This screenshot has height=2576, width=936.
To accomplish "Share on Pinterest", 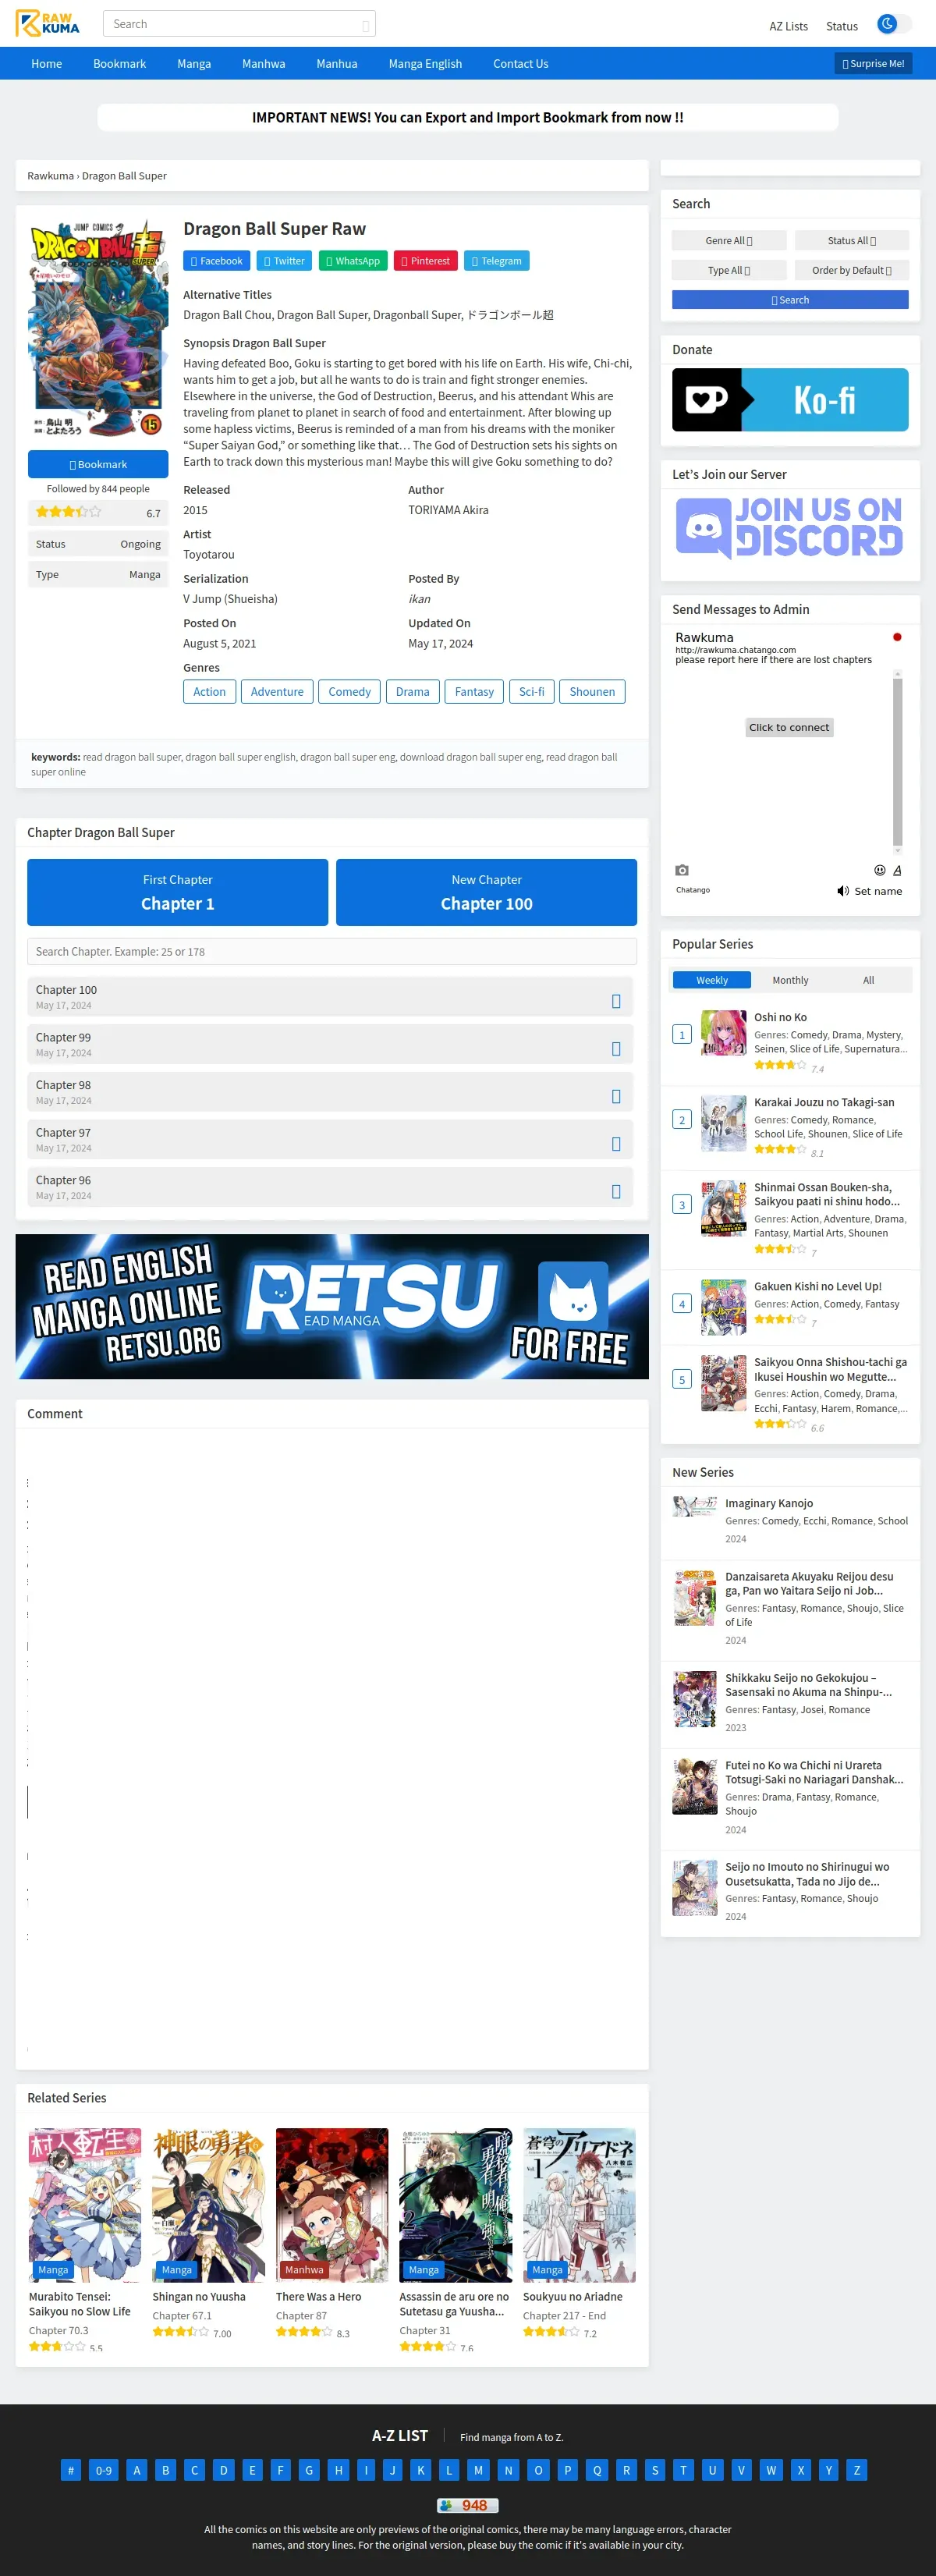I will pyautogui.click(x=426, y=261).
